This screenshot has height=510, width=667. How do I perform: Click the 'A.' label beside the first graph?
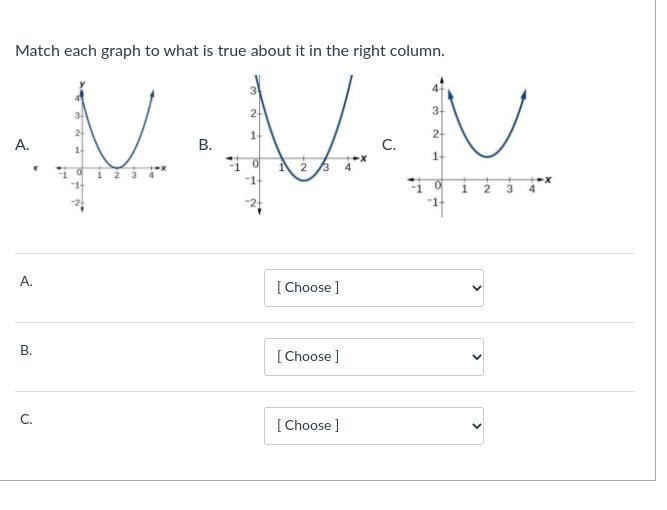[22, 145]
